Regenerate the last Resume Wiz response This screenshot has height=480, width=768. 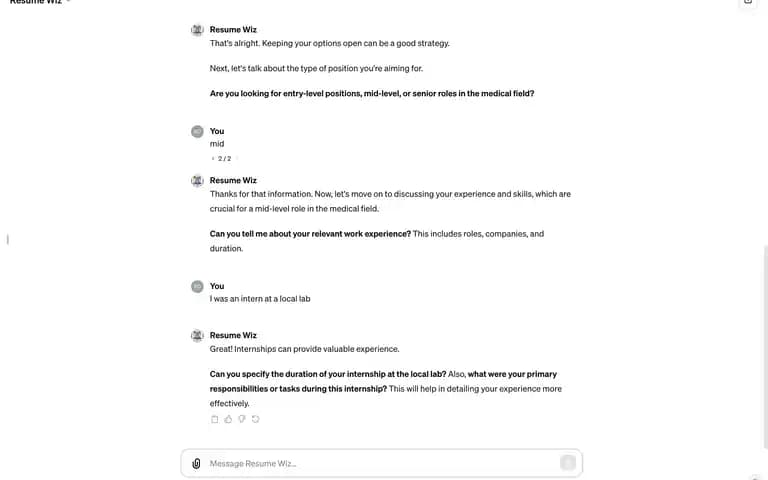click(x=256, y=419)
